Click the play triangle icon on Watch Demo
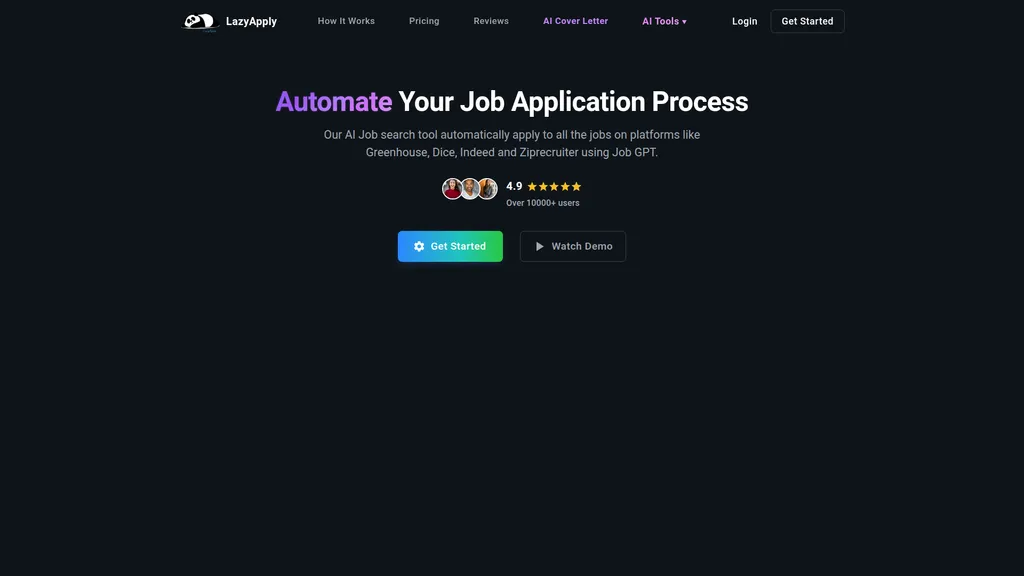This screenshot has height=576, width=1024. 539,246
